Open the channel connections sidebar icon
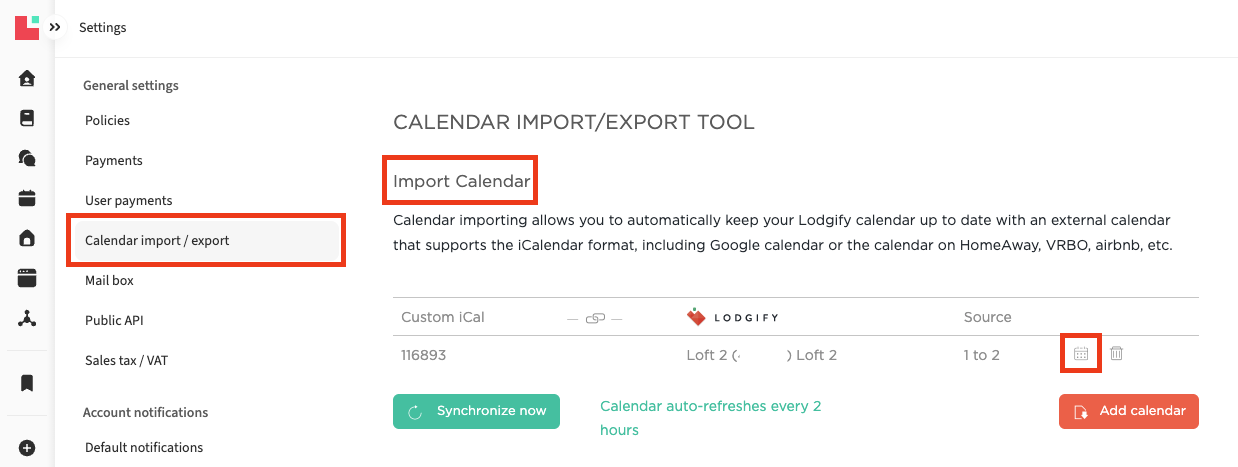1238x467 pixels. (27, 318)
